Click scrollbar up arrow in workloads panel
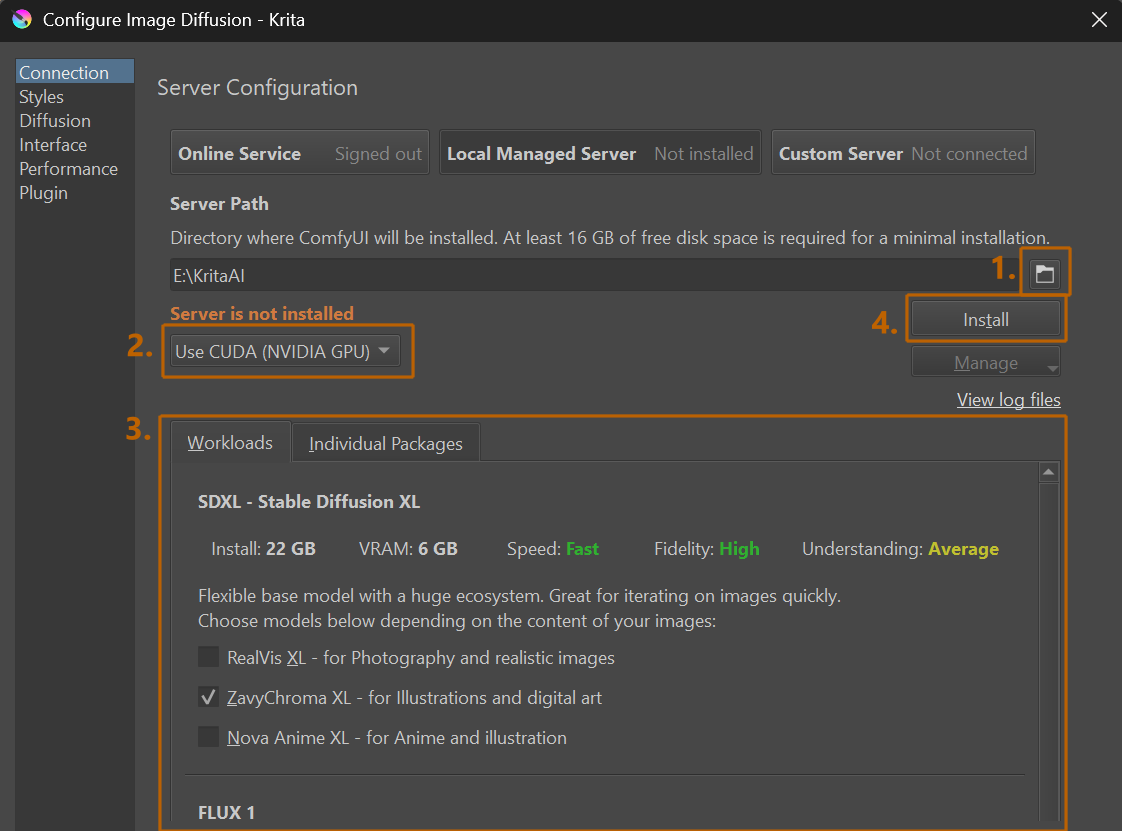 (x=1049, y=472)
